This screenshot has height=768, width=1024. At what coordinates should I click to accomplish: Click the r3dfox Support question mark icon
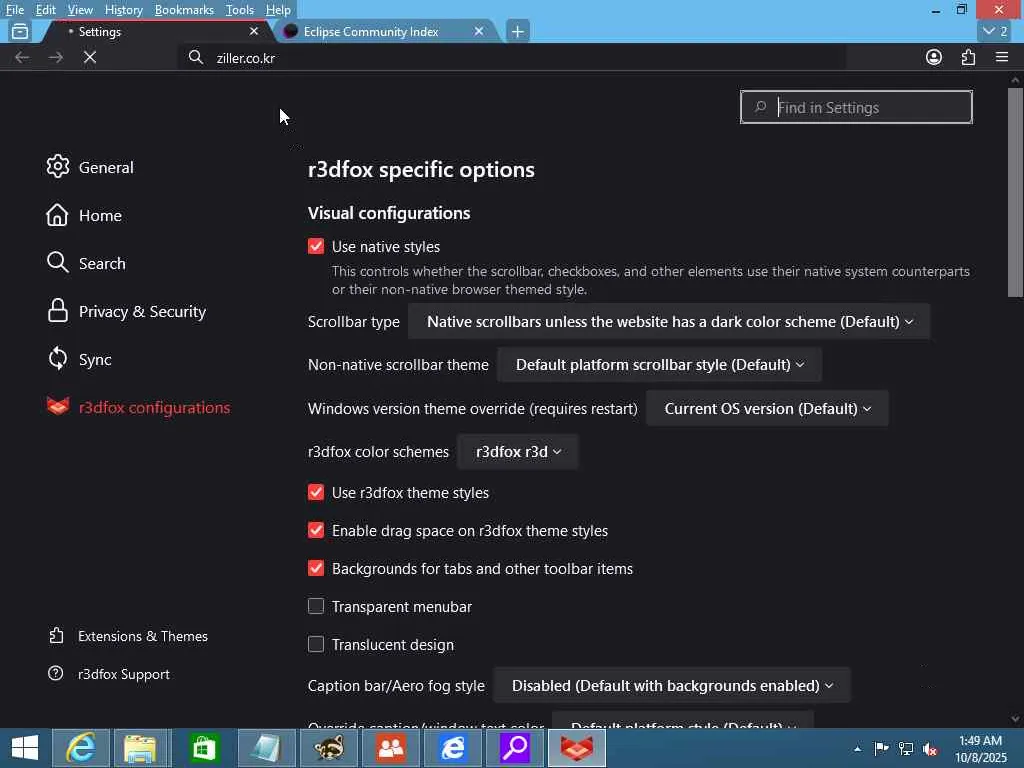56,673
